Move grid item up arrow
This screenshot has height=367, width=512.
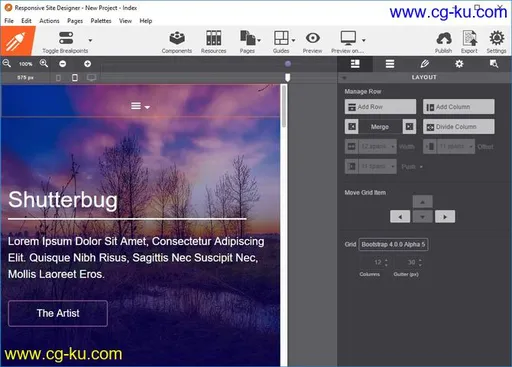[x=422, y=202]
